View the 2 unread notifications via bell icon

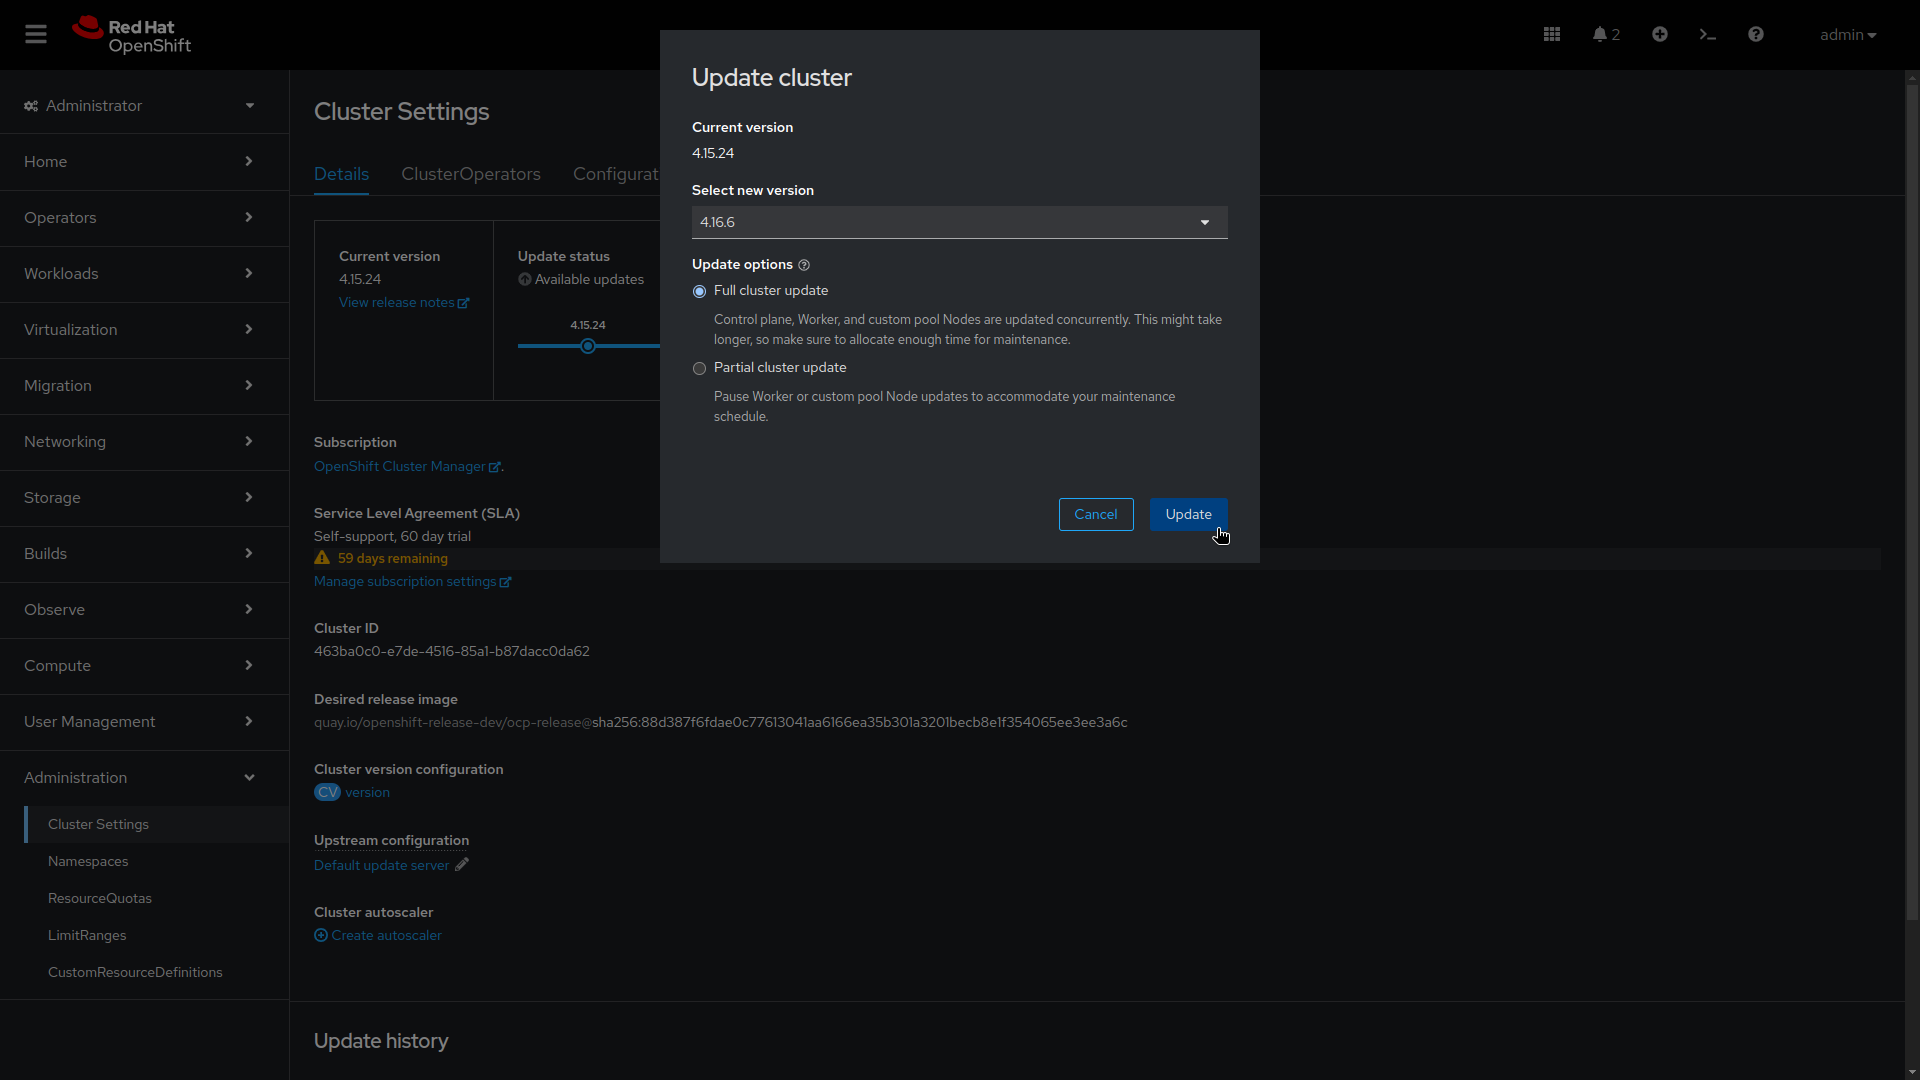point(1604,33)
